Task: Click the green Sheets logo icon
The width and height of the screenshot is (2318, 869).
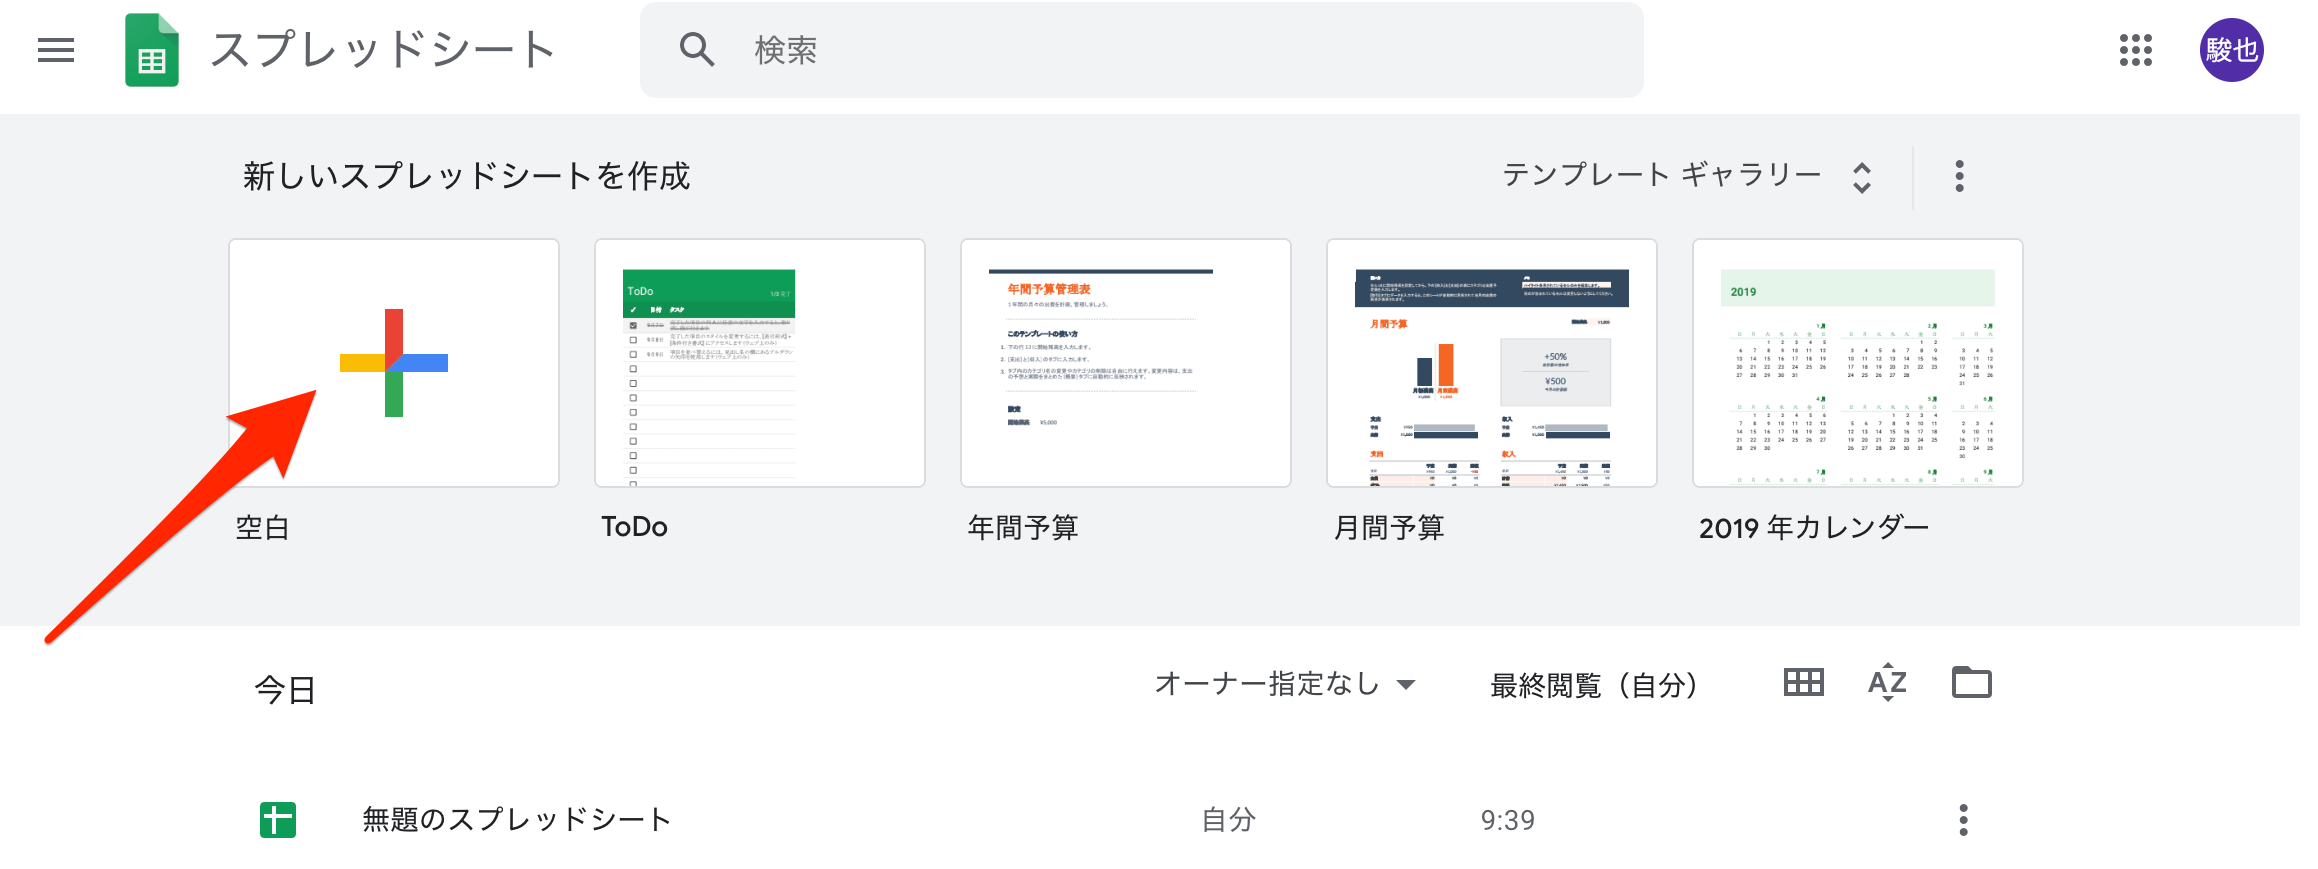Action: pyautogui.click(x=152, y=50)
